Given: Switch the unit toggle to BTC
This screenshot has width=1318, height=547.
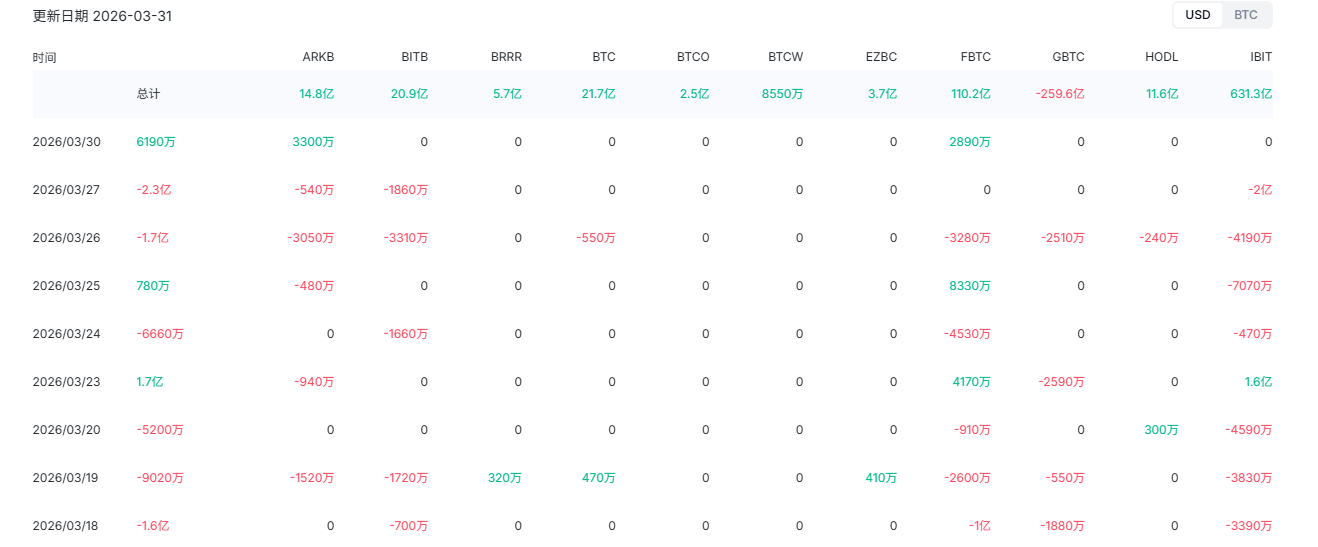Looking at the screenshot, I should point(1245,15).
